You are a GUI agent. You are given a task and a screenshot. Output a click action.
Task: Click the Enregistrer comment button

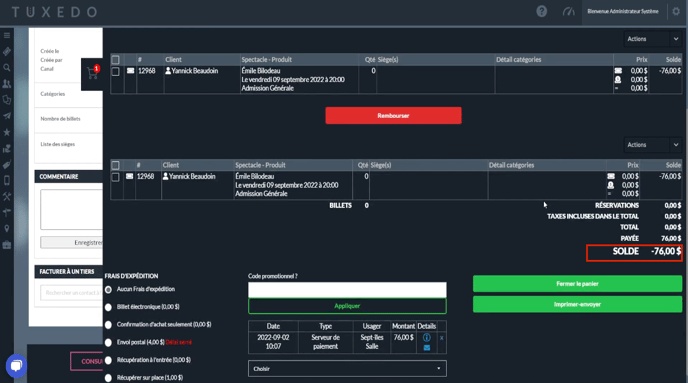pyautogui.click(x=72, y=242)
